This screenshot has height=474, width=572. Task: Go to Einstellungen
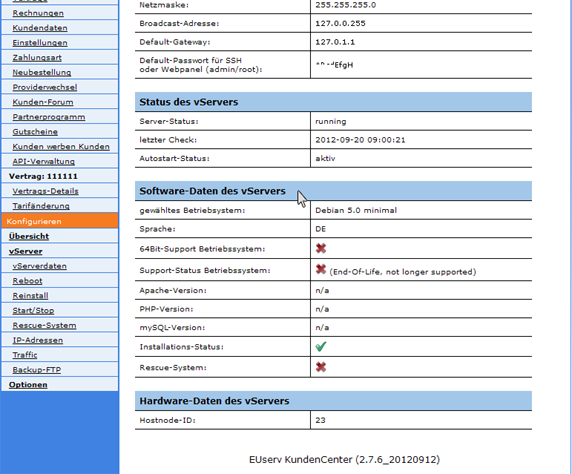click(x=40, y=43)
